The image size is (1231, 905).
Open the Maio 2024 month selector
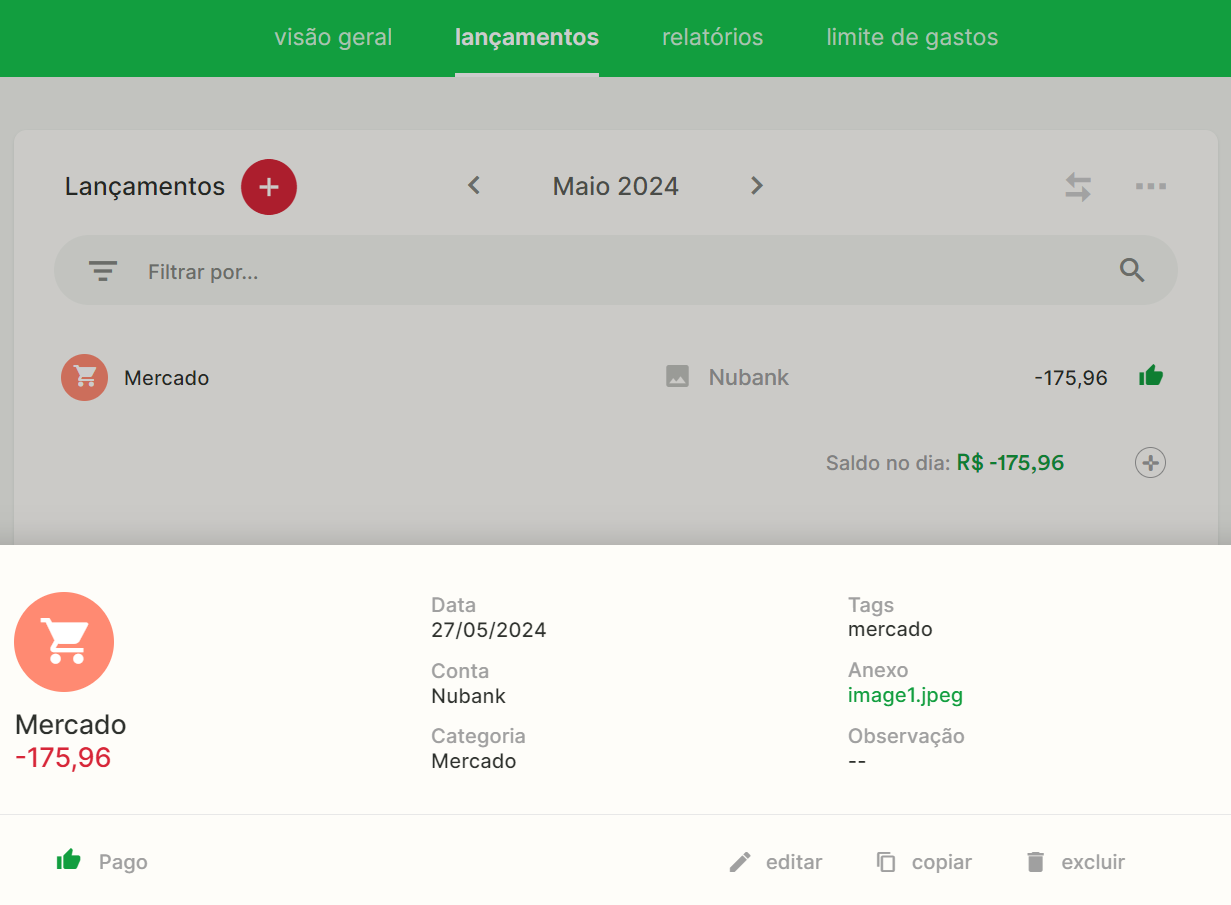pyautogui.click(x=616, y=186)
